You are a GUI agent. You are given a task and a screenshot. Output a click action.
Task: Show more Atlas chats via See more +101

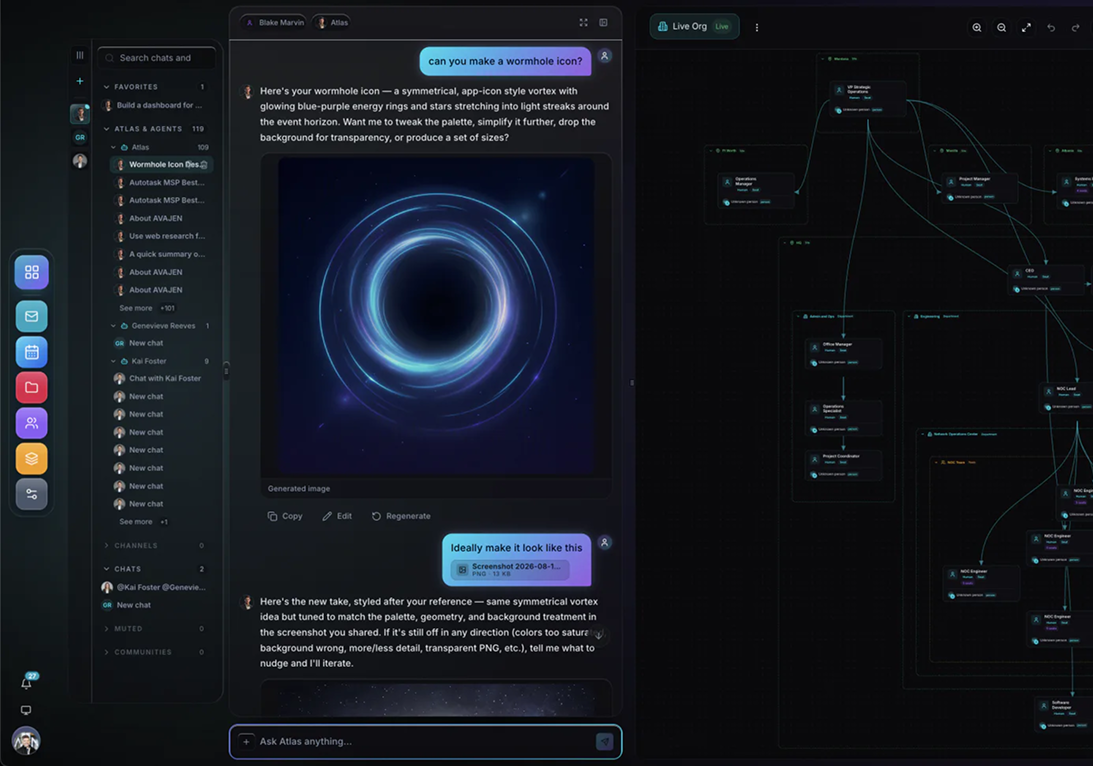147,308
